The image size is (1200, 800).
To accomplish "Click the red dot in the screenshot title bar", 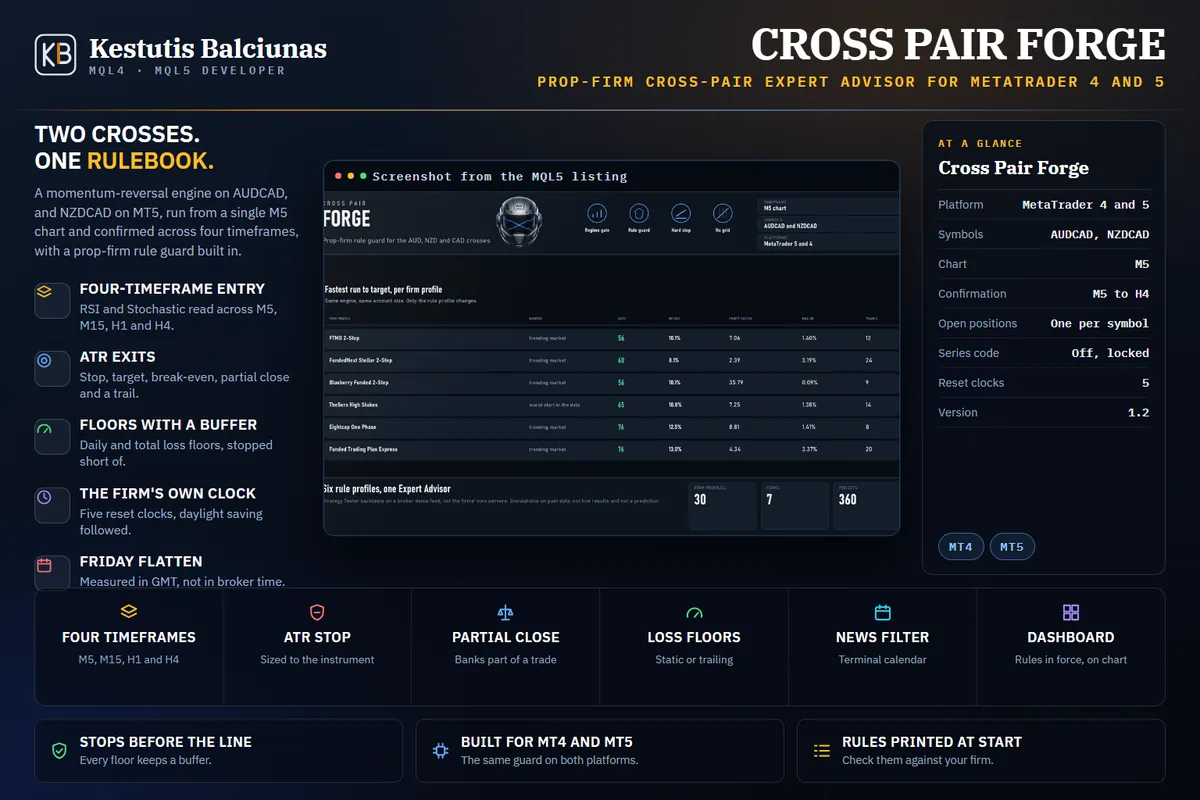I will pos(339,176).
